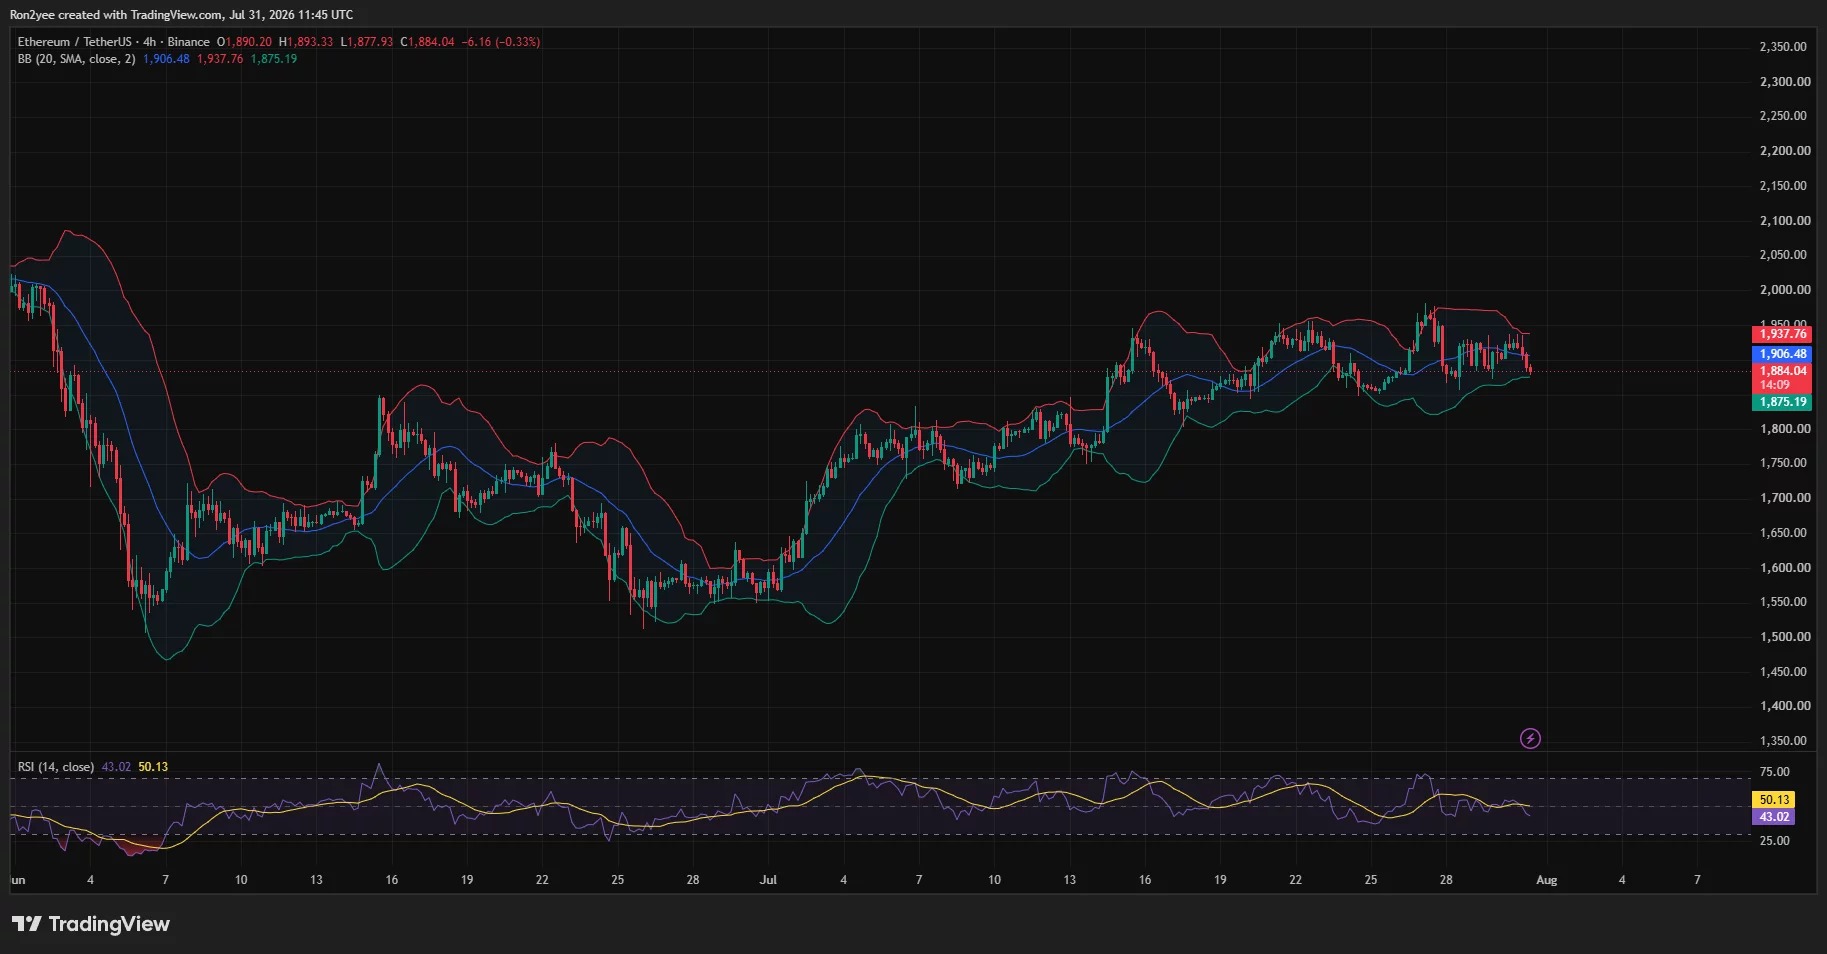
Task: Click the 1,350.00 price axis label
Action: (x=1785, y=741)
